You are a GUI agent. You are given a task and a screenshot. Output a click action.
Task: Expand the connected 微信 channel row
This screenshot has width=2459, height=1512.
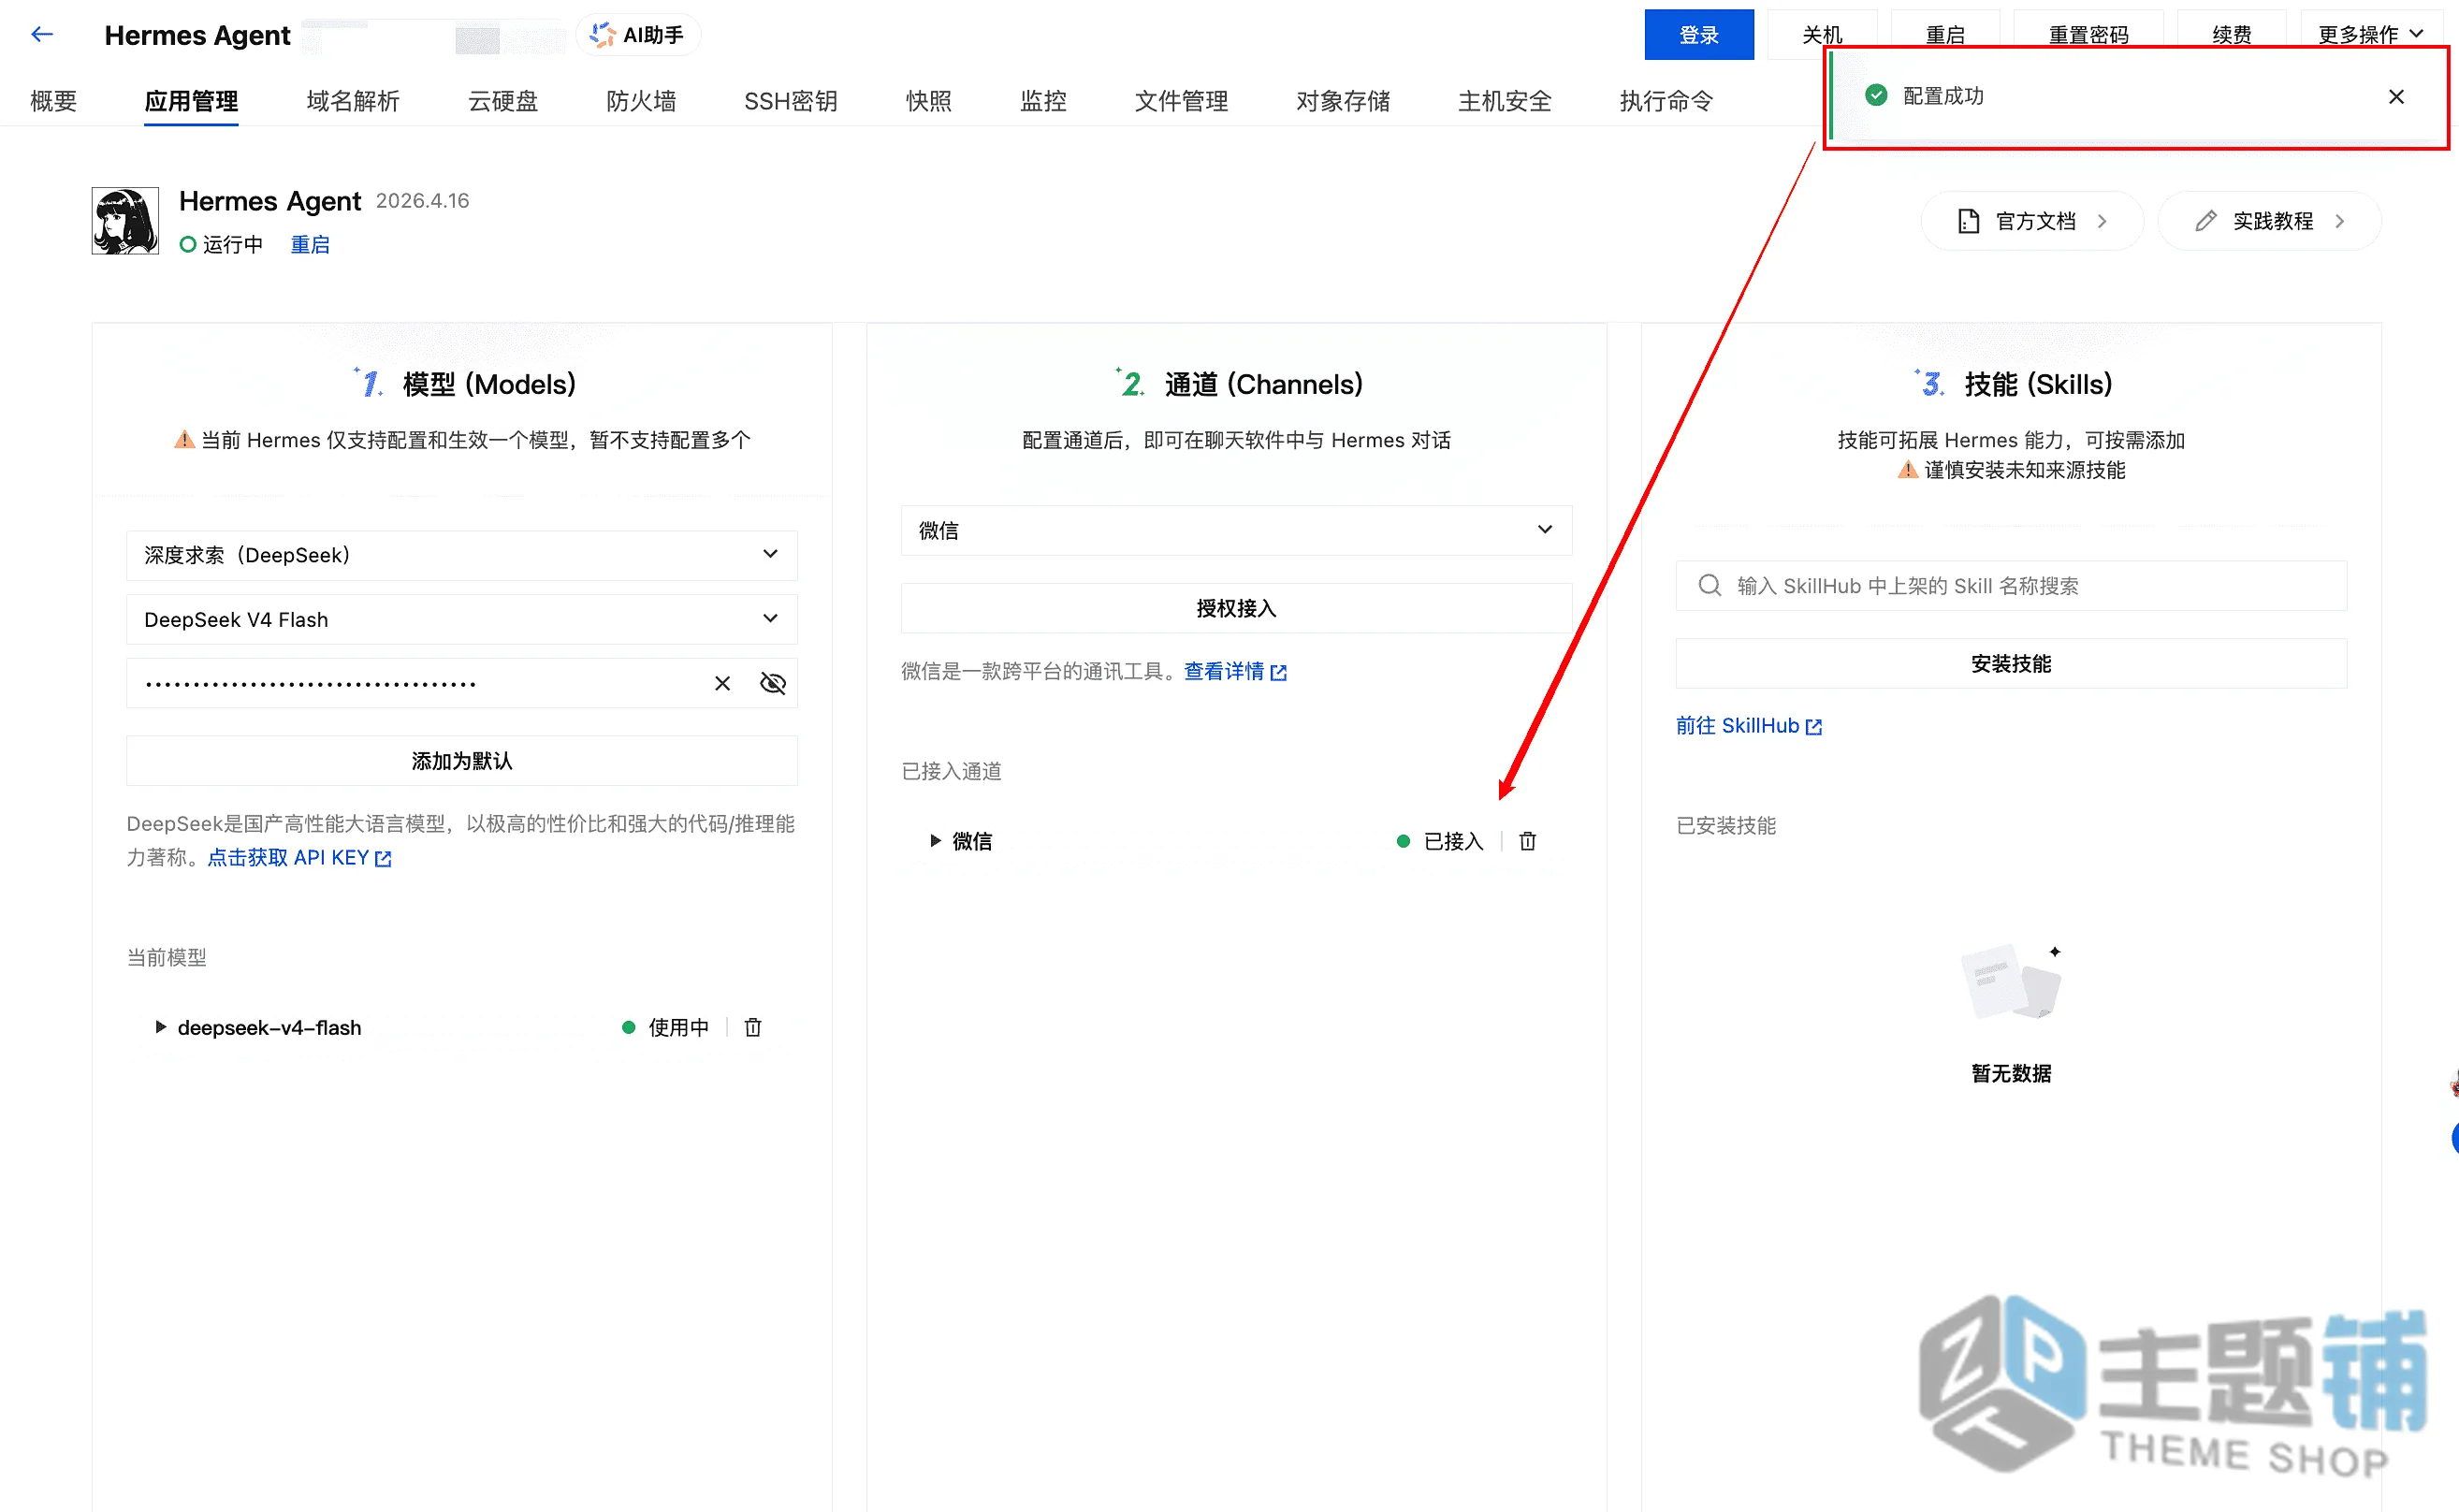pyautogui.click(x=935, y=842)
